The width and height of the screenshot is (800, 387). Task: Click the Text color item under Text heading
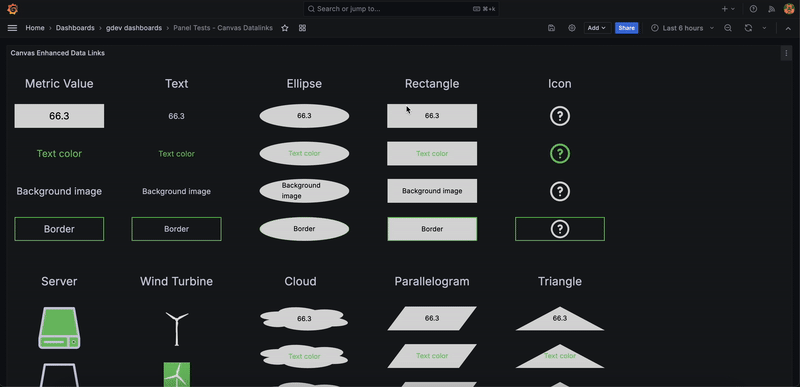177,153
